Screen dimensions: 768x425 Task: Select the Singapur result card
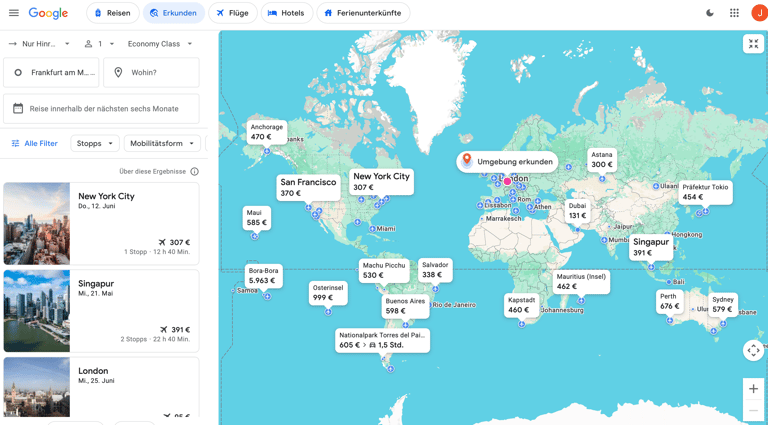pyautogui.click(x=101, y=311)
